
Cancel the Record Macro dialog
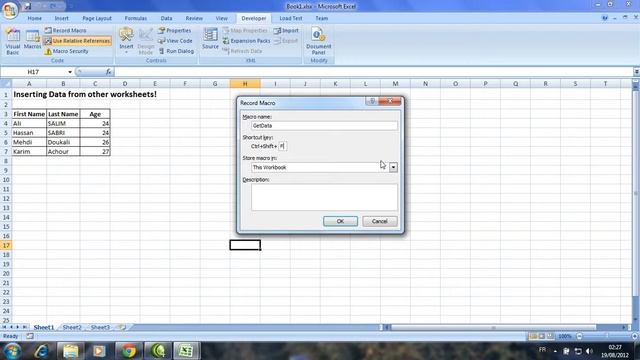tap(380, 221)
